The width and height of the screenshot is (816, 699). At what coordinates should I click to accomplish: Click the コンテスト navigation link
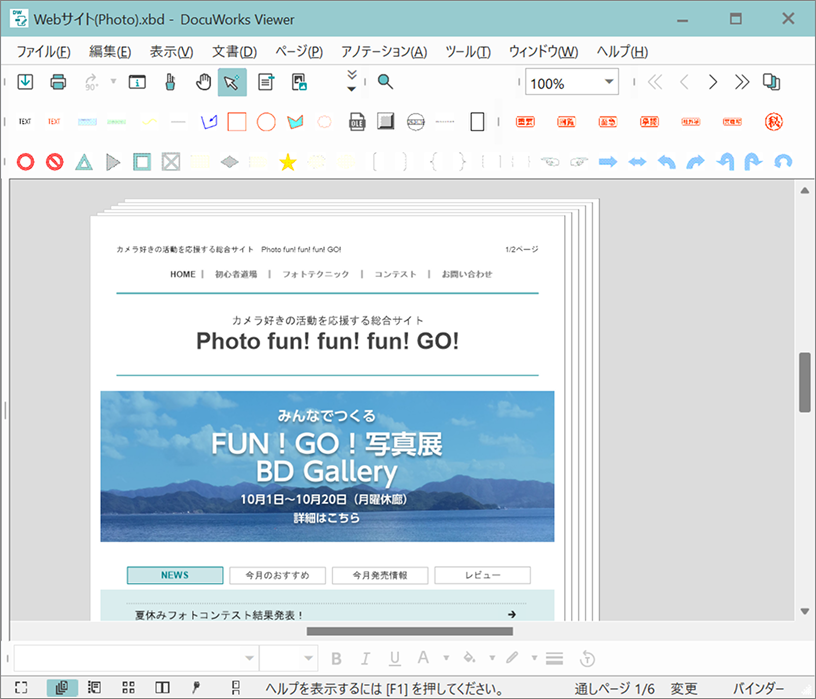point(396,274)
